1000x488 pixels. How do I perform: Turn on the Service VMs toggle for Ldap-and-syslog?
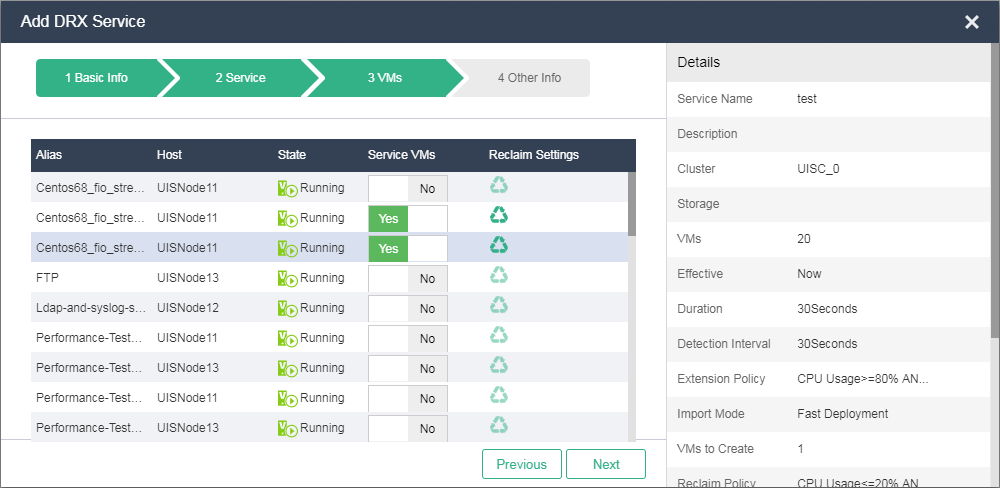click(x=408, y=309)
